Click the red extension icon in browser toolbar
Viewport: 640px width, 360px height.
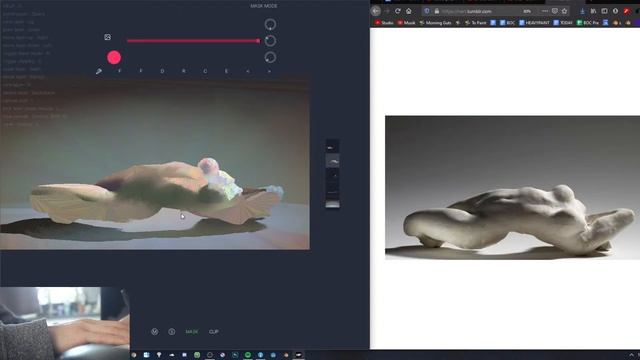tap(627, 11)
